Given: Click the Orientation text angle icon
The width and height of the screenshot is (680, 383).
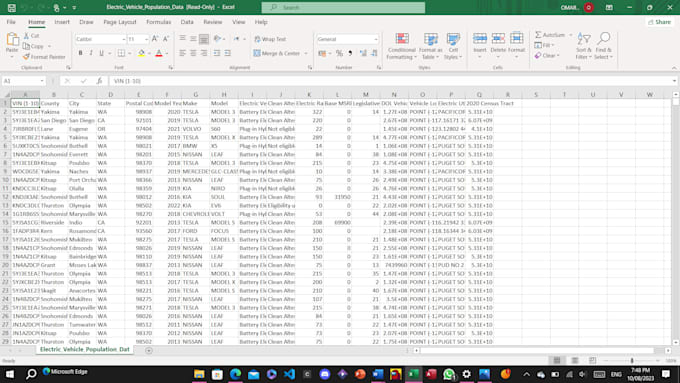Looking at the screenshot, I should coord(218,39).
